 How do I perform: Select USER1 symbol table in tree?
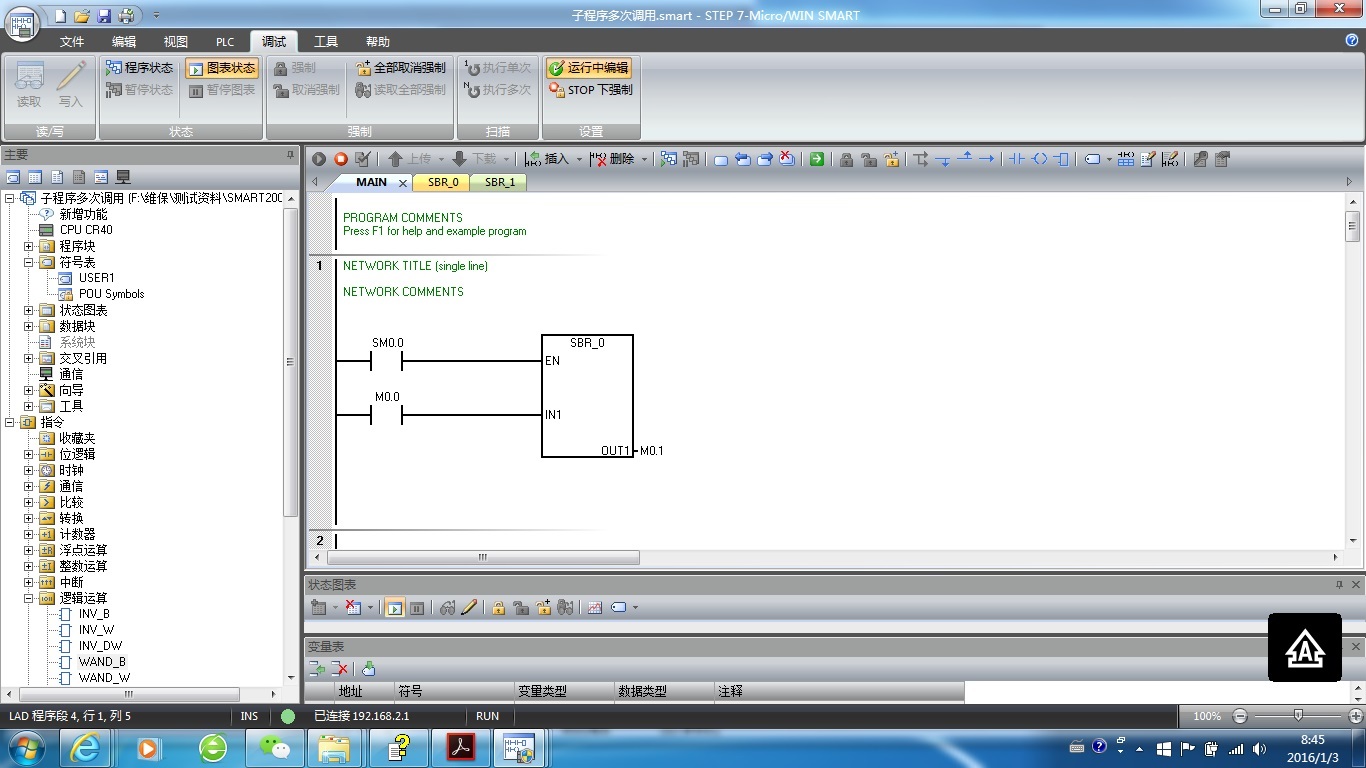tap(97, 278)
